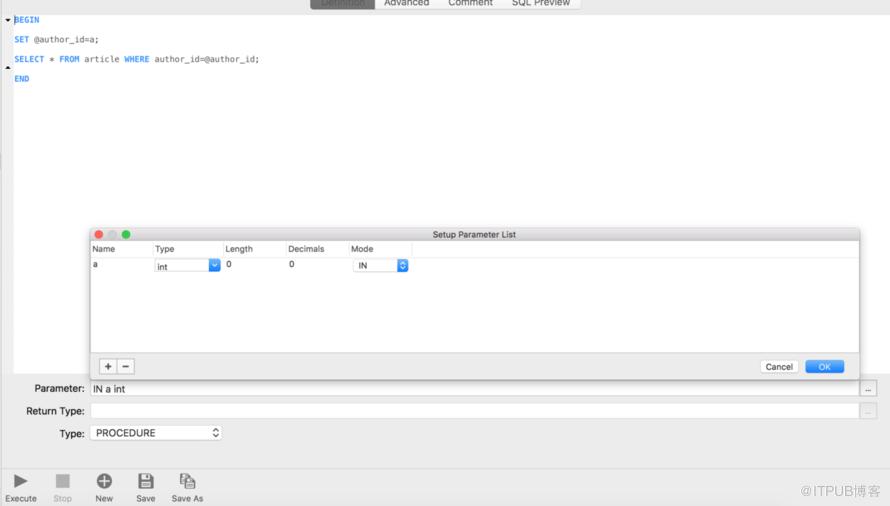Screen dimensions: 890x506
Task: Choose the Save As icon
Action: (187, 481)
